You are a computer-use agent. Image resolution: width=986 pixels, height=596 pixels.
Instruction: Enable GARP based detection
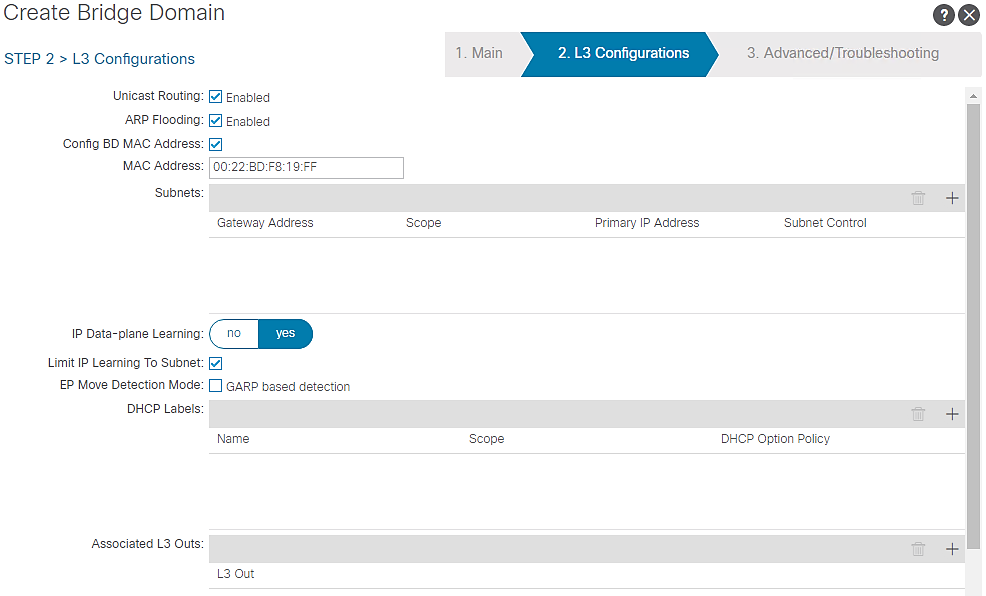(x=215, y=386)
